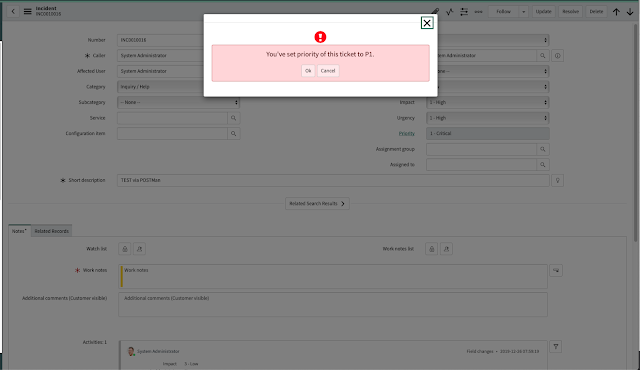
Task: Click into the Service input field
Action: 172,118
